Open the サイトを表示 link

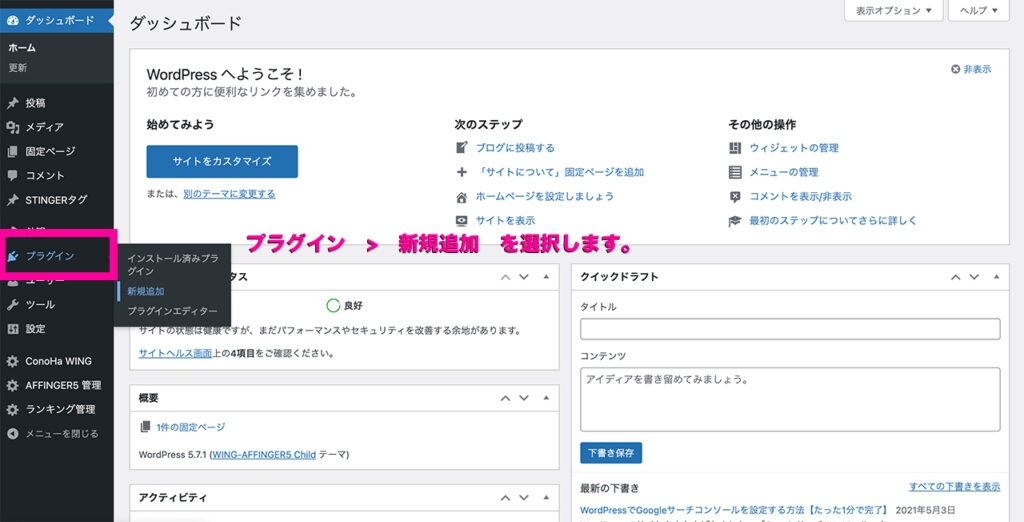[x=505, y=221]
